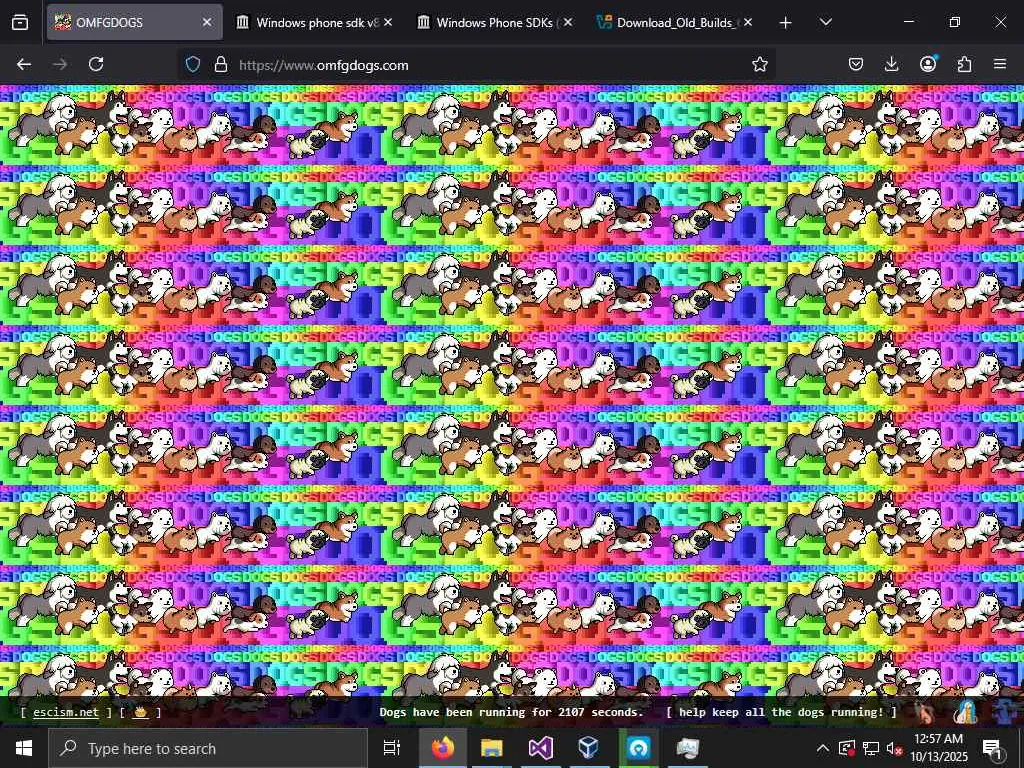1024x768 pixels.
Task: Open Firefox account menu
Action: tap(928, 64)
